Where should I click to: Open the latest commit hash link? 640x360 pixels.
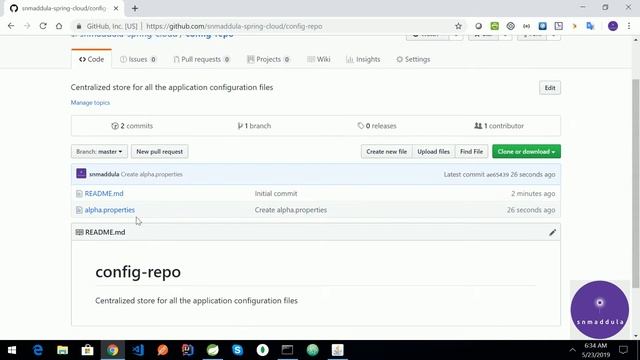point(497,174)
